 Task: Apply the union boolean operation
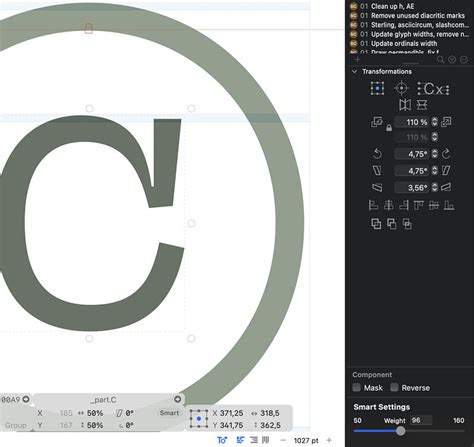coord(376,224)
